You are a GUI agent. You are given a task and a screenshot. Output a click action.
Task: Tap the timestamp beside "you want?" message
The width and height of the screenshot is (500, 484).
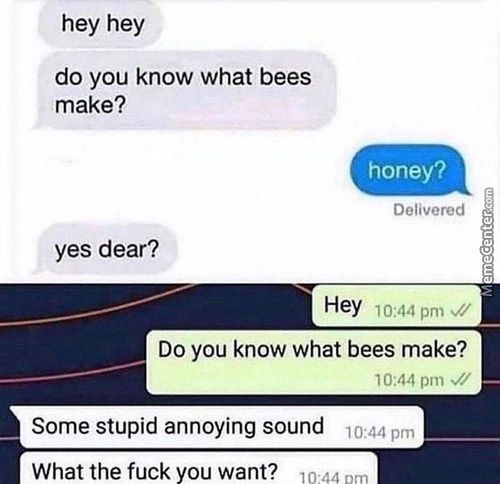click(334, 477)
